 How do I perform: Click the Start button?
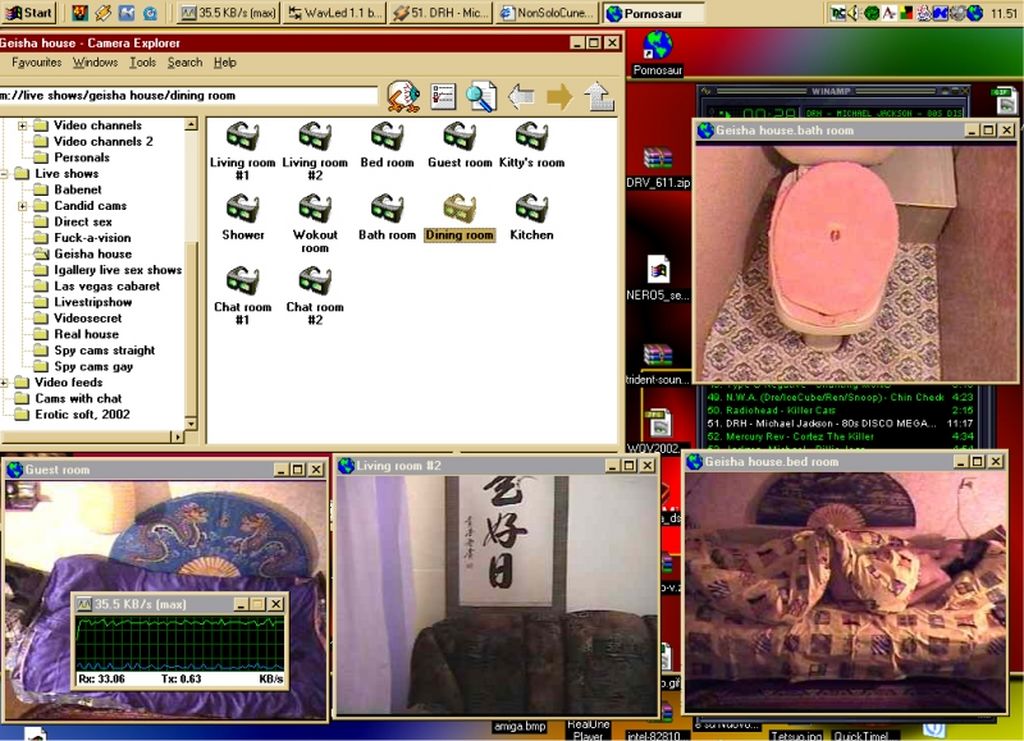click(x=29, y=13)
